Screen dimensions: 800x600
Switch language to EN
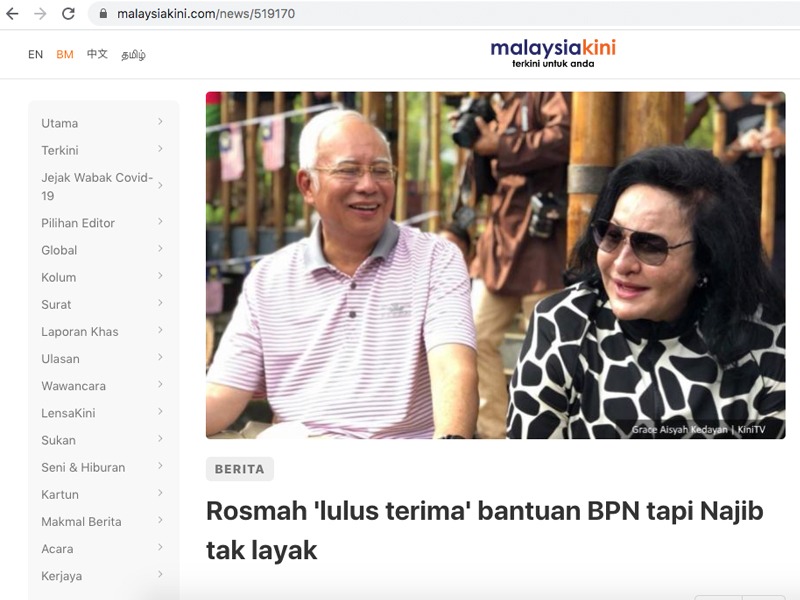click(35, 55)
